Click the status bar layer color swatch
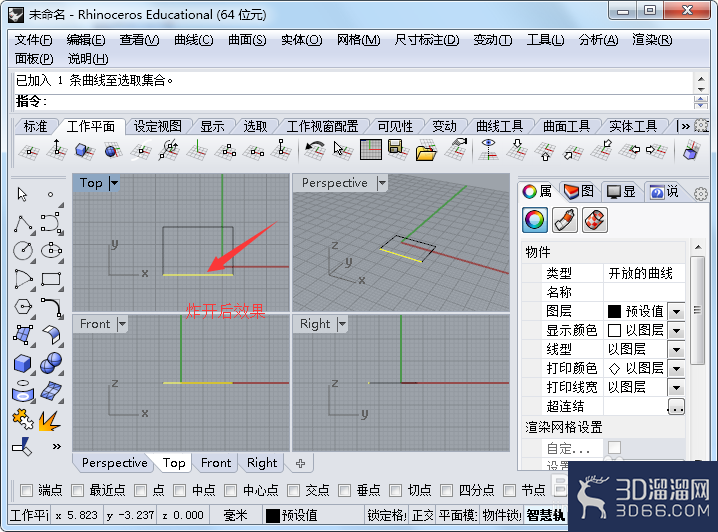The width and height of the screenshot is (718, 532). coord(272,516)
